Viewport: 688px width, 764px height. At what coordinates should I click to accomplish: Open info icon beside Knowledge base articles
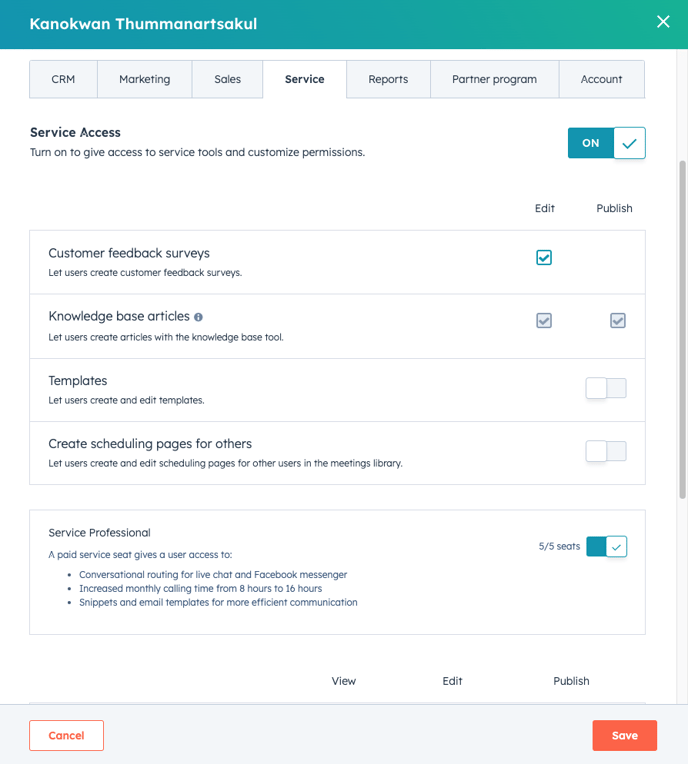click(198, 317)
